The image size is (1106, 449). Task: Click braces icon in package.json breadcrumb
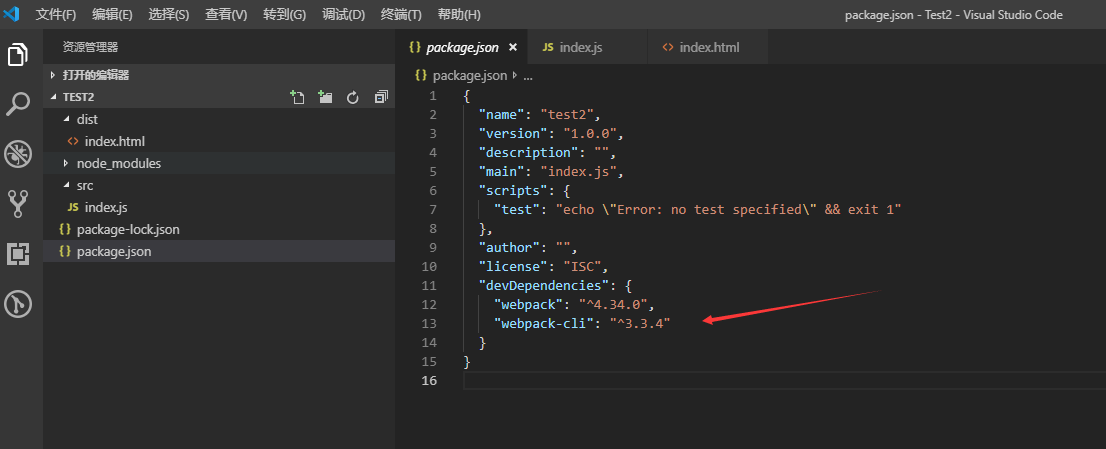pyautogui.click(x=421, y=75)
